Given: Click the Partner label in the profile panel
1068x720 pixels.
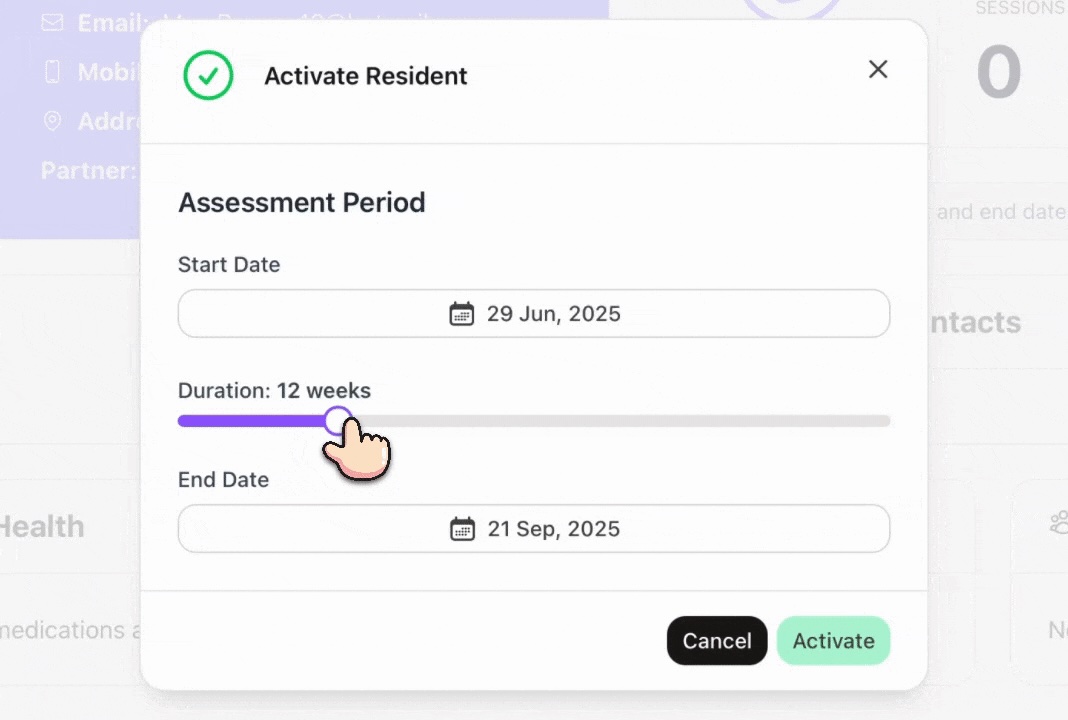Looking at the screenshot, I should pos(88,170).
